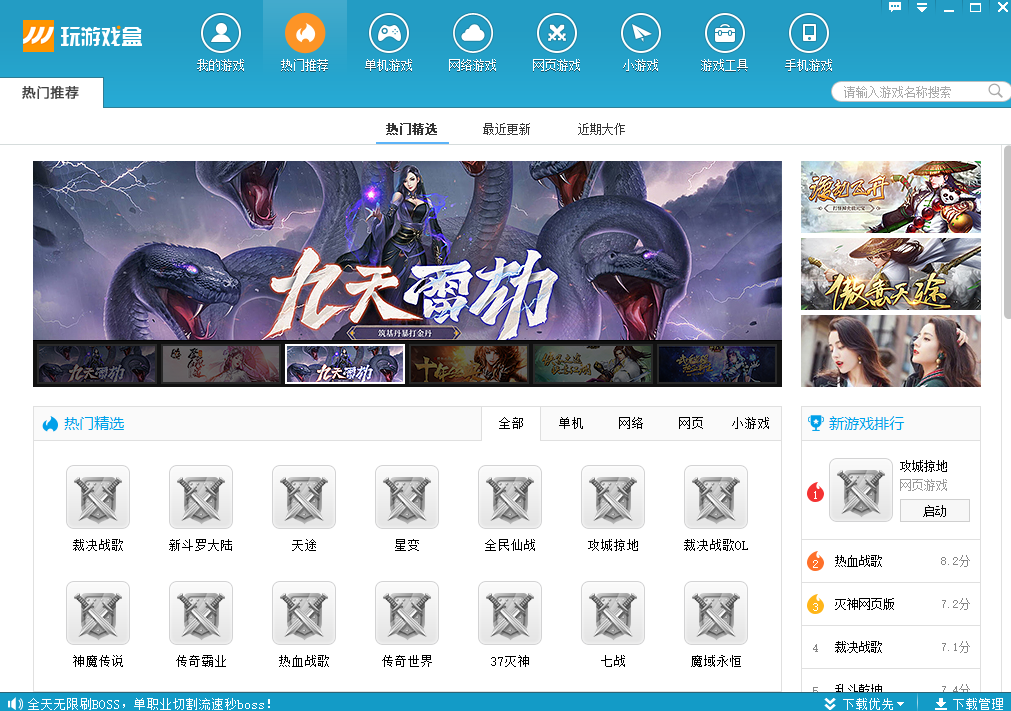Image resolution: width=1011 pixels, height=711 pixels.
Task: Type in the game name search field
Action: (910, 92)
